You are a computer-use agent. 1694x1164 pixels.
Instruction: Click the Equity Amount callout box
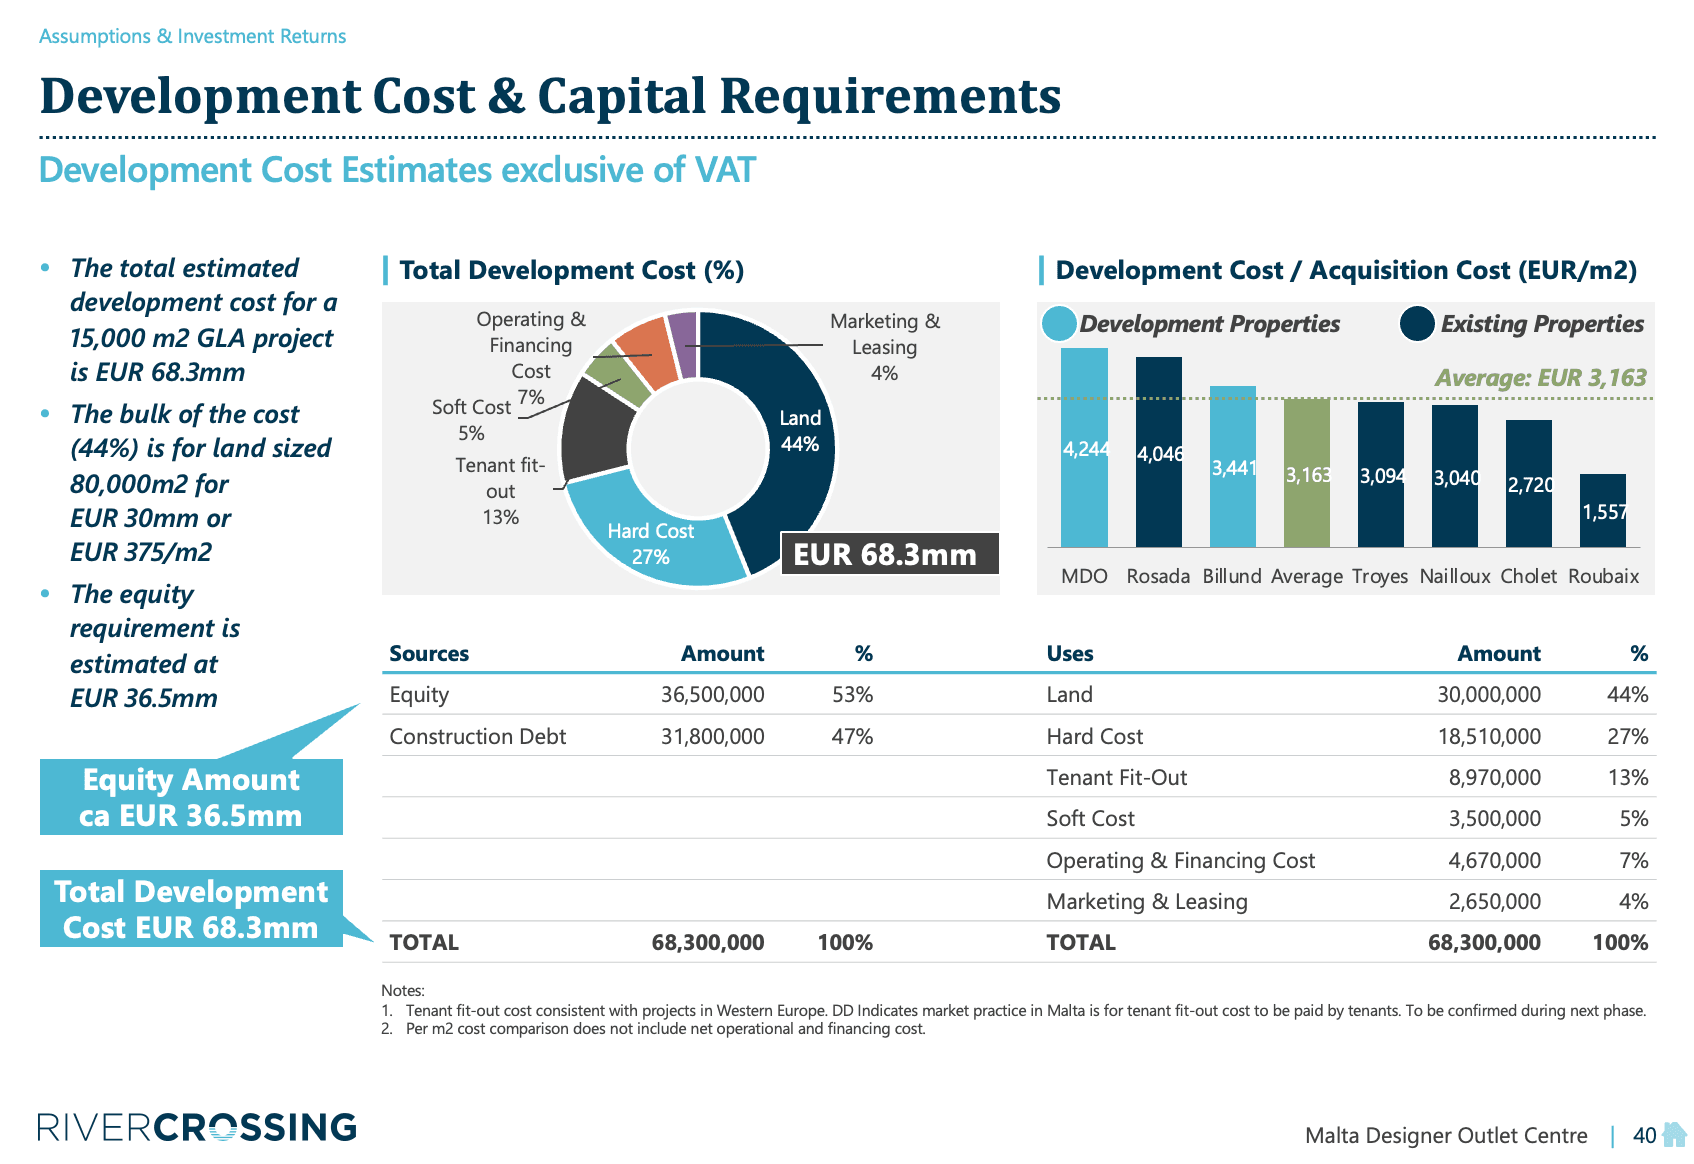pos(191,797)
